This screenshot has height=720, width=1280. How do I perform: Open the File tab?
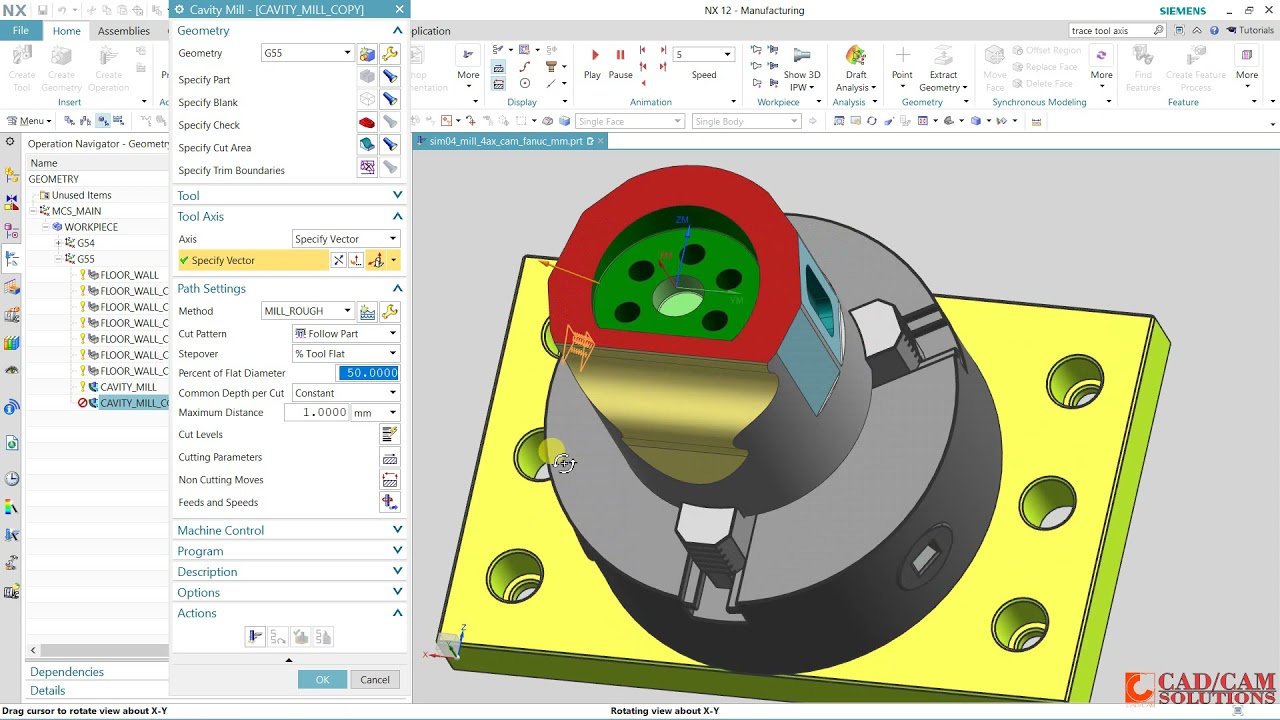(20, 31)
